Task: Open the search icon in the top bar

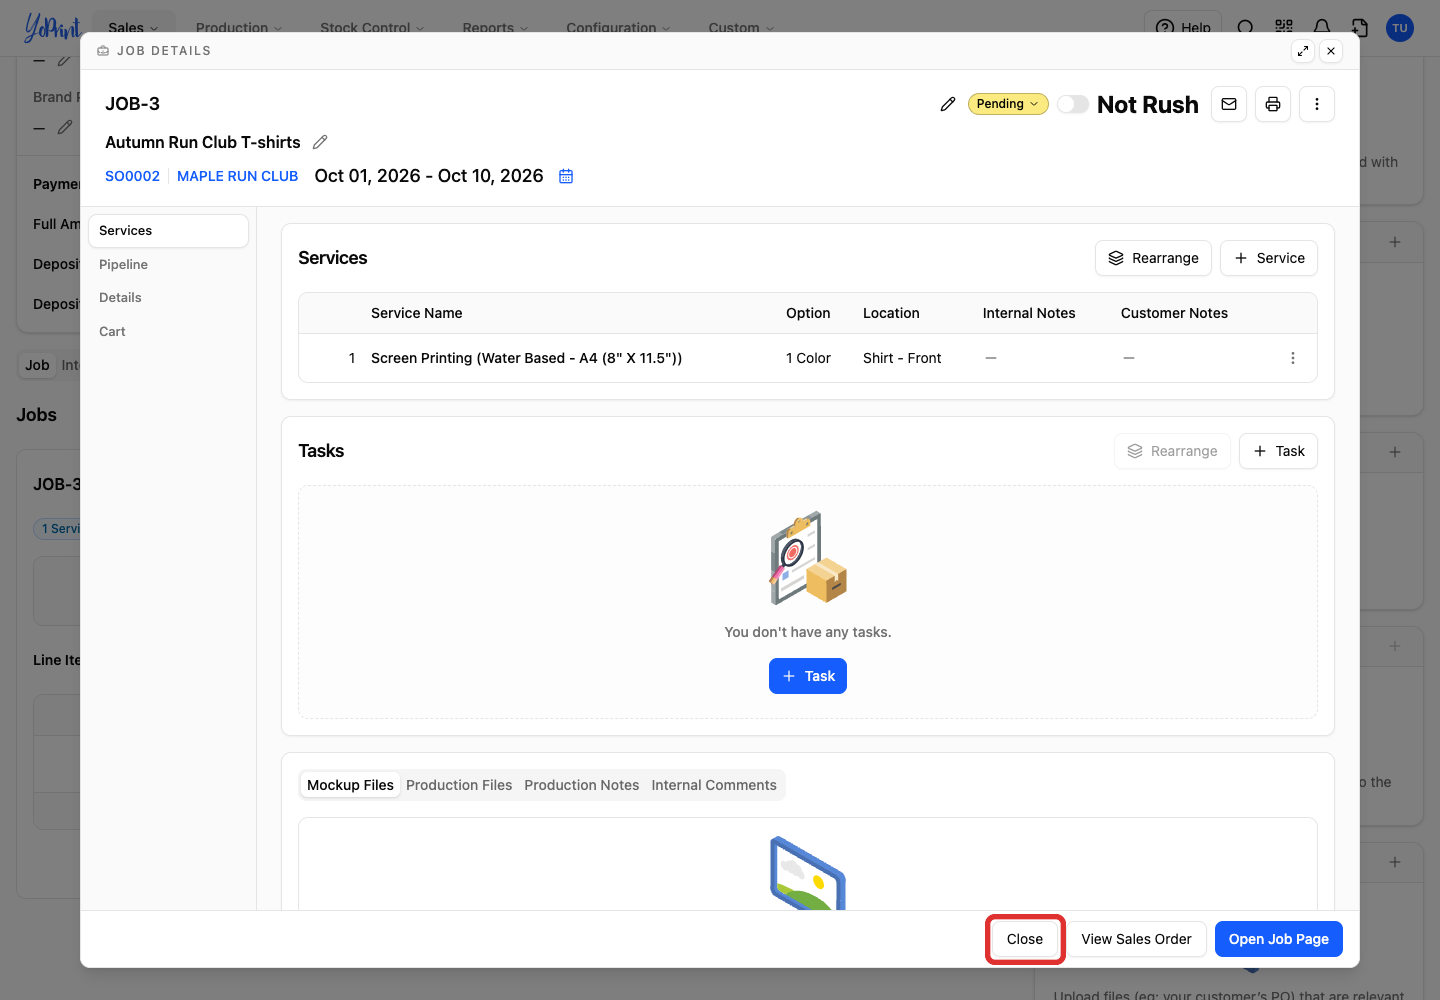Action: coord(1245,28)
